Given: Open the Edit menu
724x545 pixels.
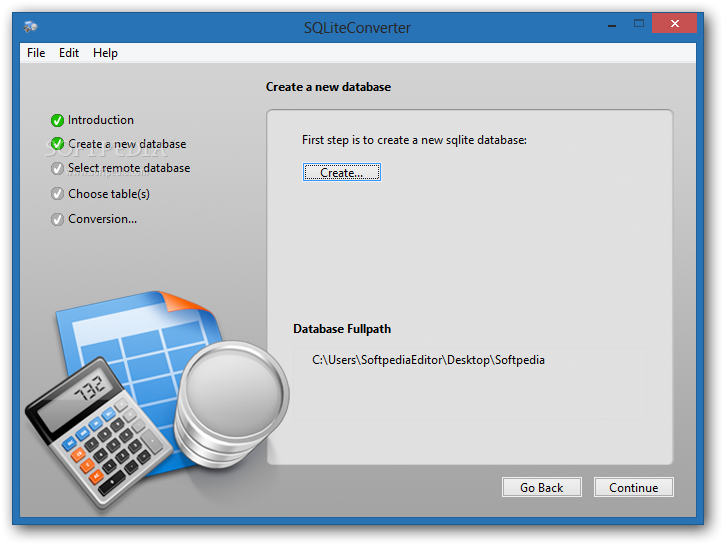Looking at the screenshot, I should click(69, 53).
